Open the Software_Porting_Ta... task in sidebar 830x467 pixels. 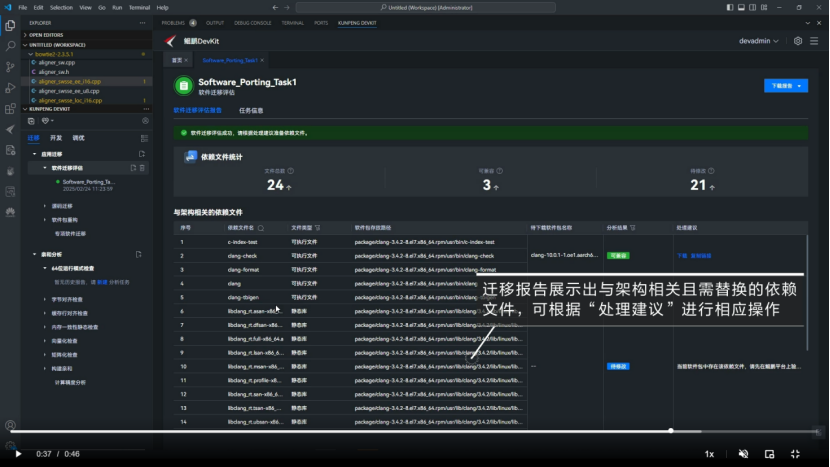pos(88,182)
